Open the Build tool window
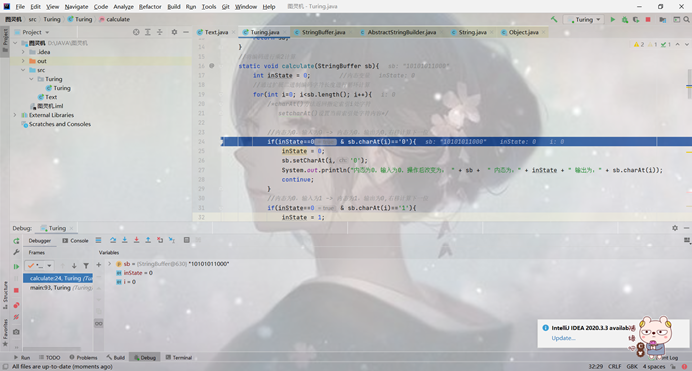692x371 pixels. 116,357
